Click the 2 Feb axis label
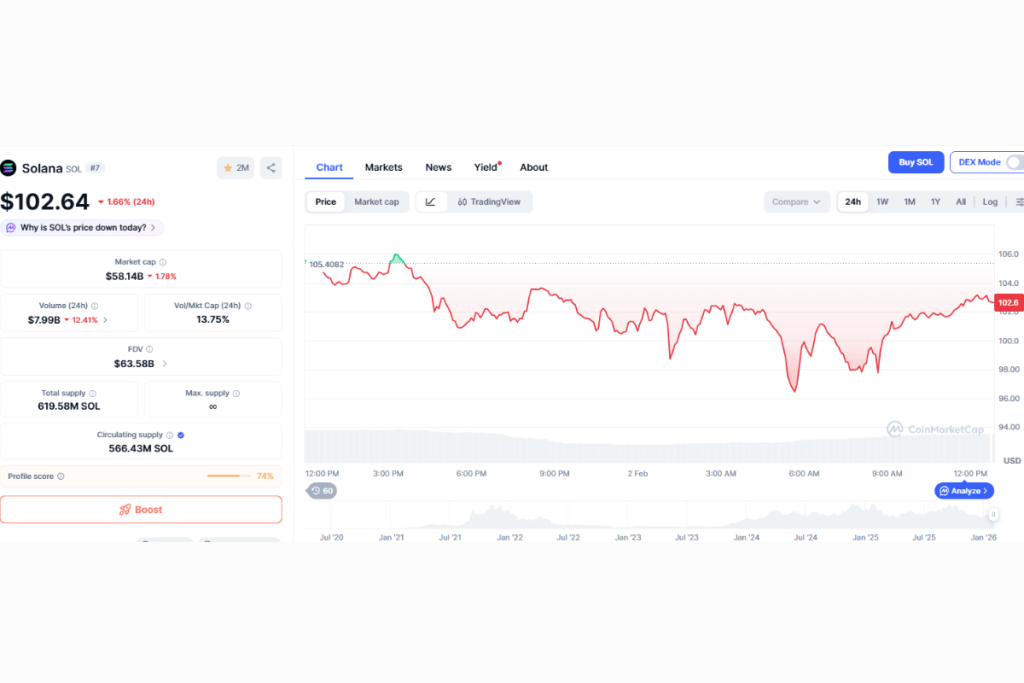 (637, 473)
